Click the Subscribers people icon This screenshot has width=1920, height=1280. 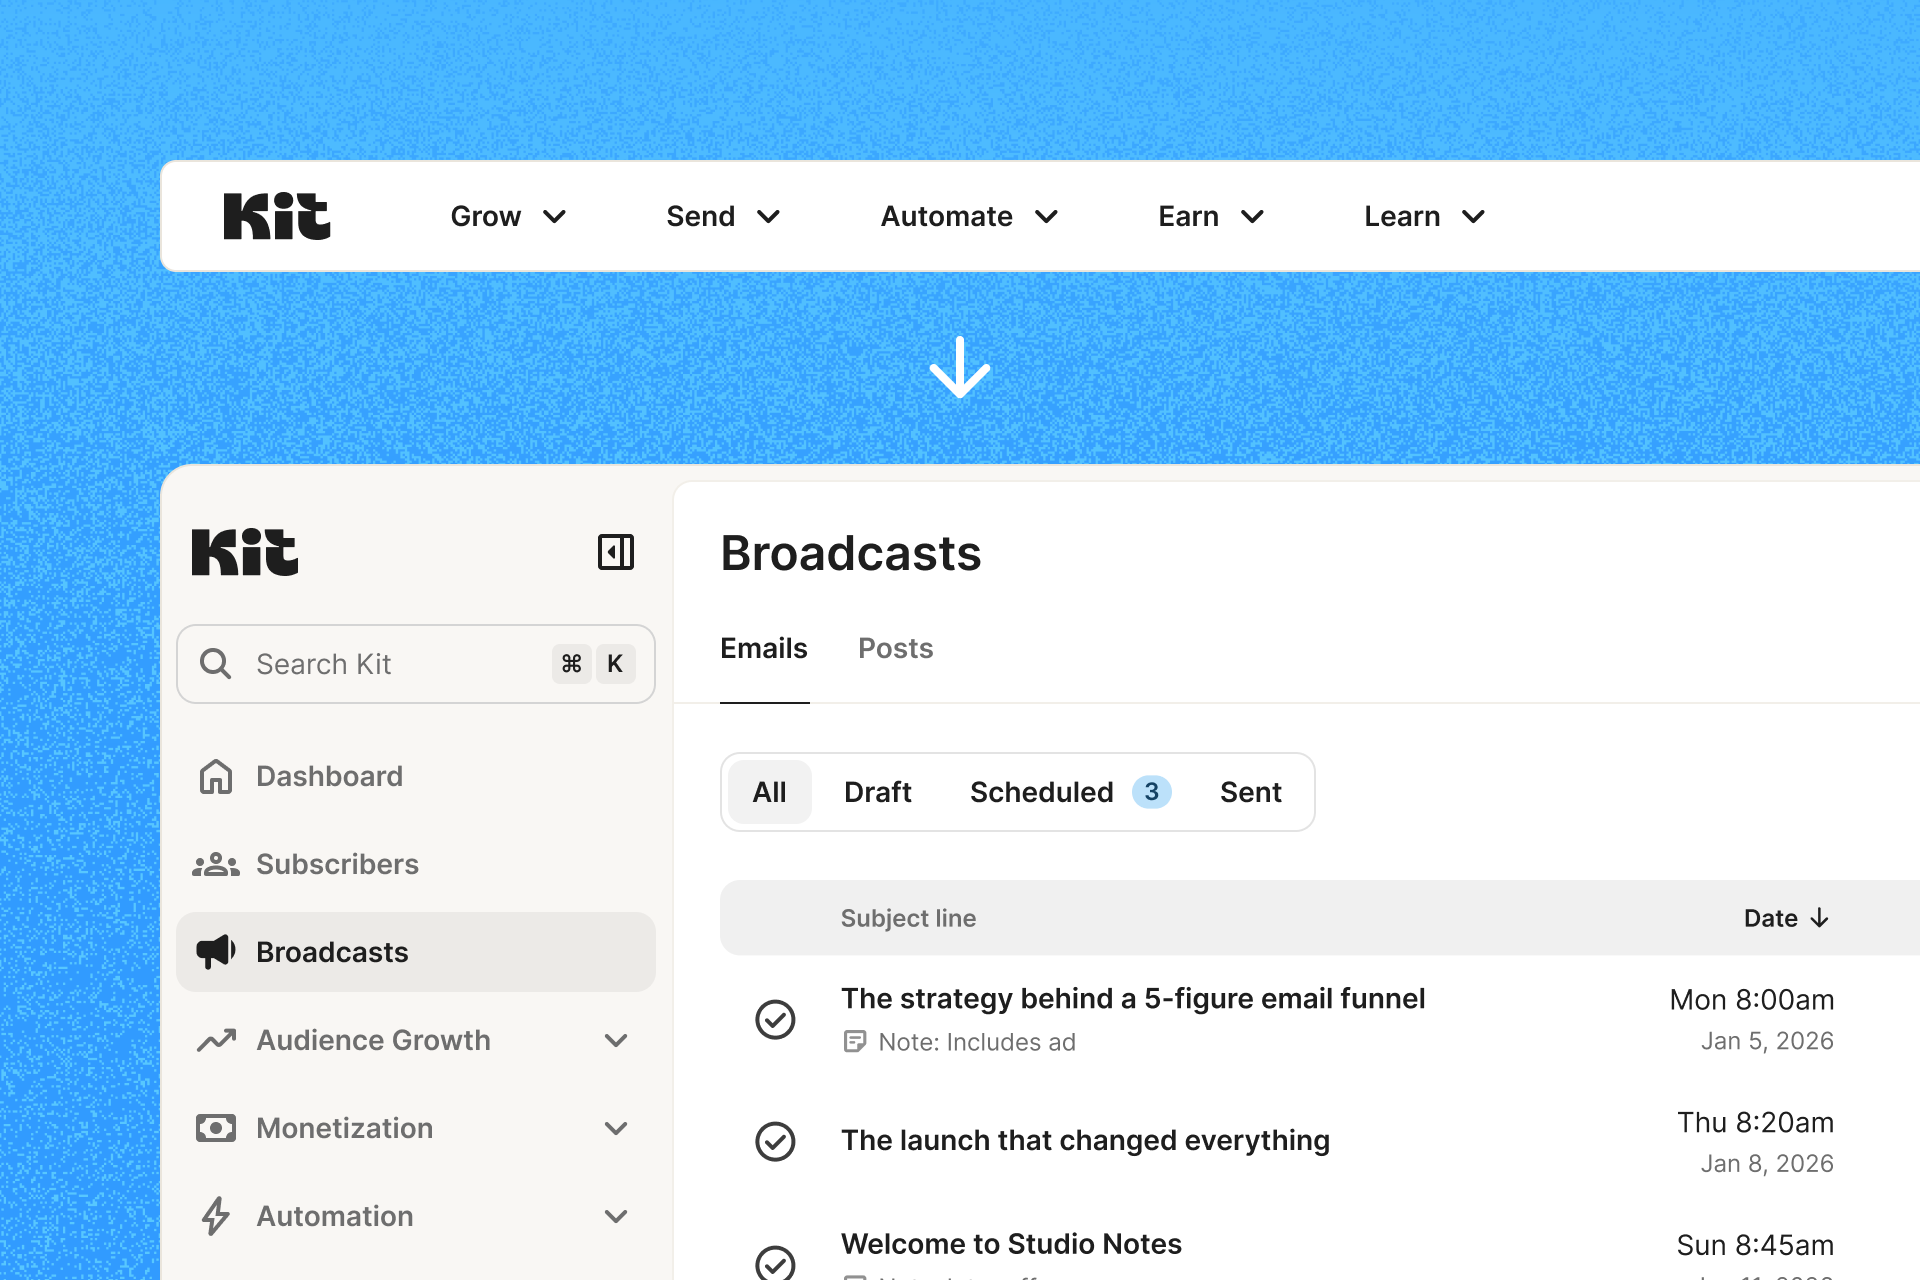tap(215, 864)
